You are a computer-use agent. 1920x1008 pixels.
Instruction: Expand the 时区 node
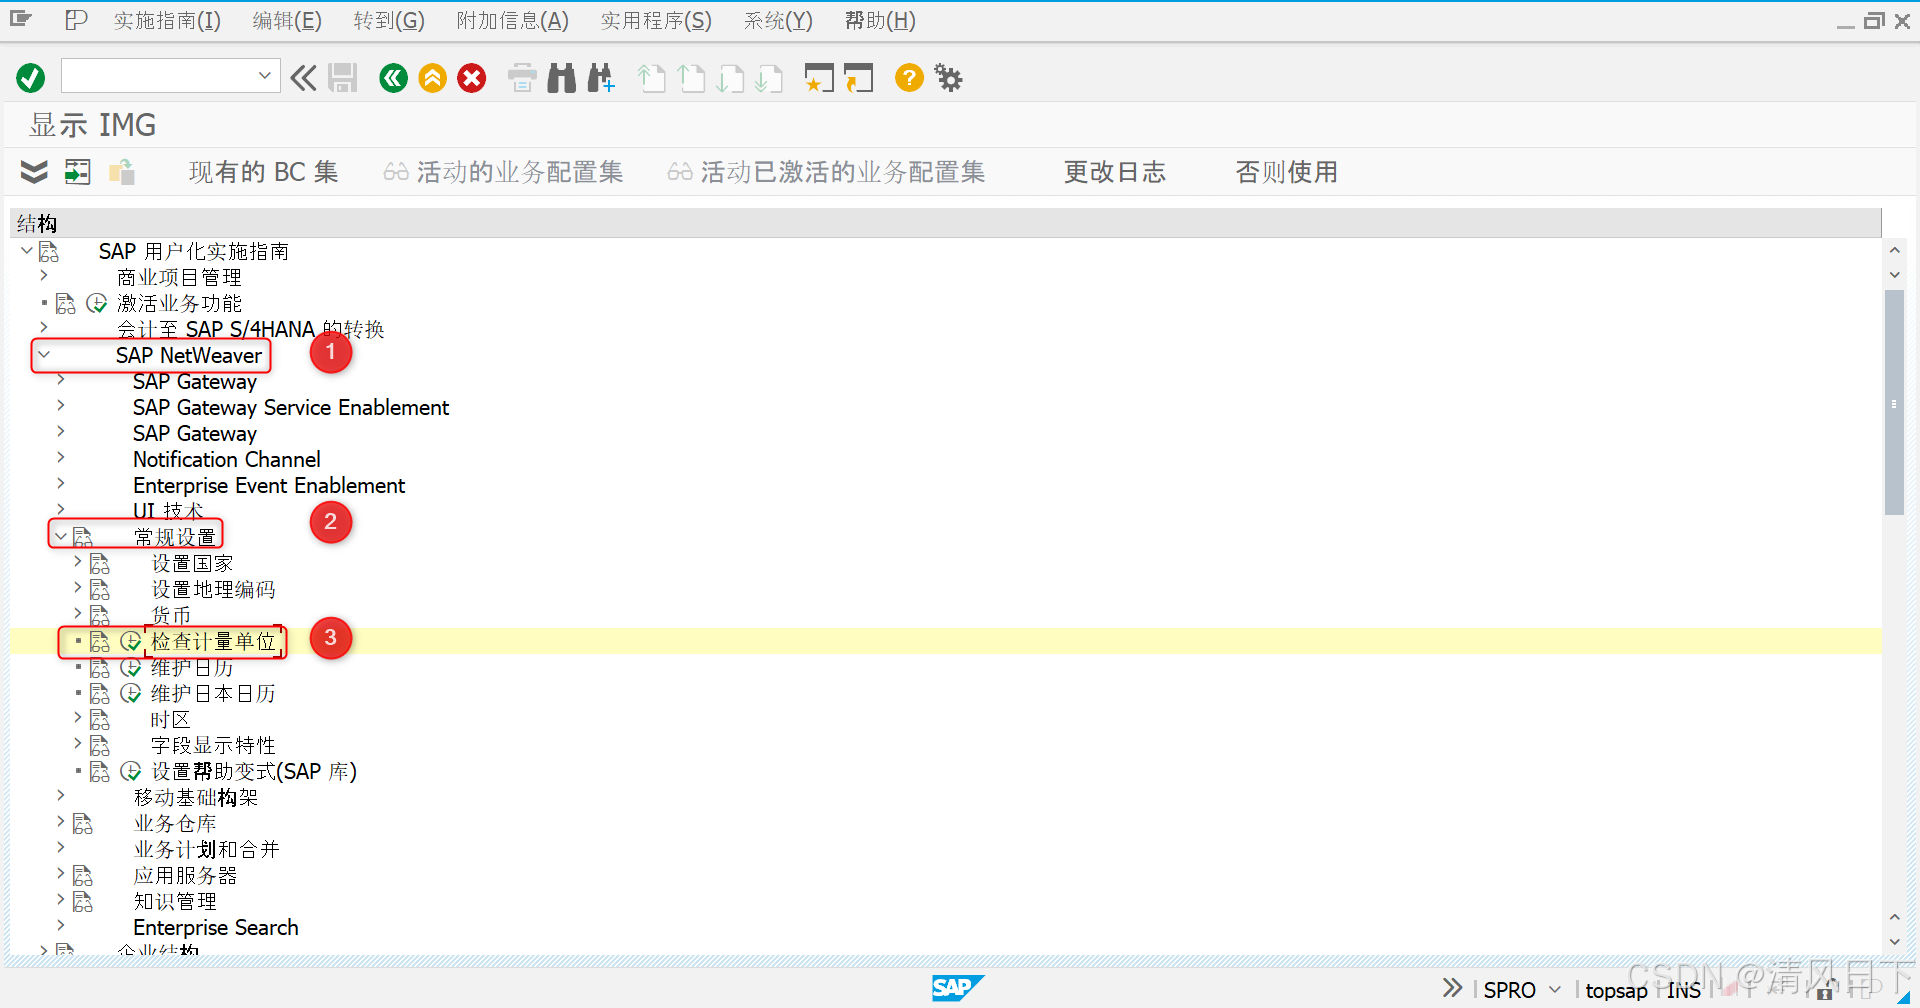[78, 717]
